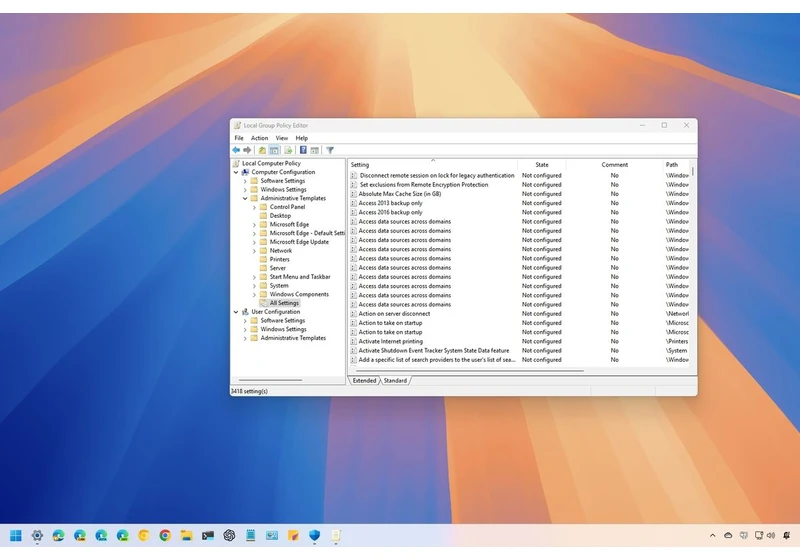The width and height of the screenshot is (800, 560).
Task: Select Add a specific list of search providers
Action: (437, 360)
